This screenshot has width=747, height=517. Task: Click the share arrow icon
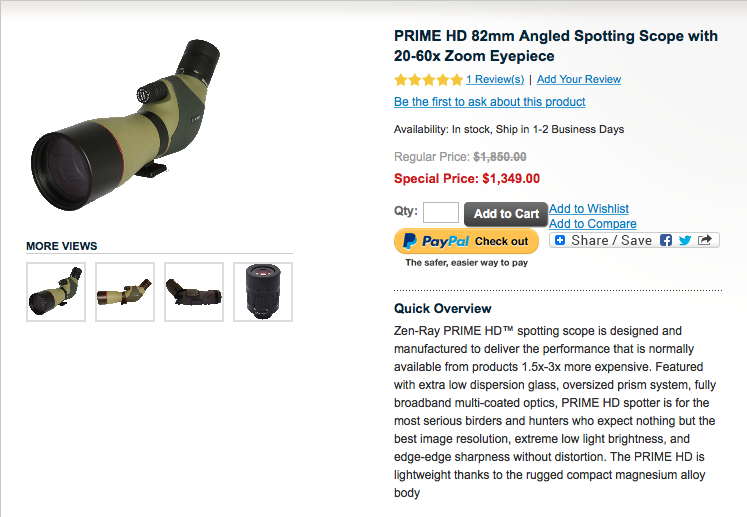point(705,240)
